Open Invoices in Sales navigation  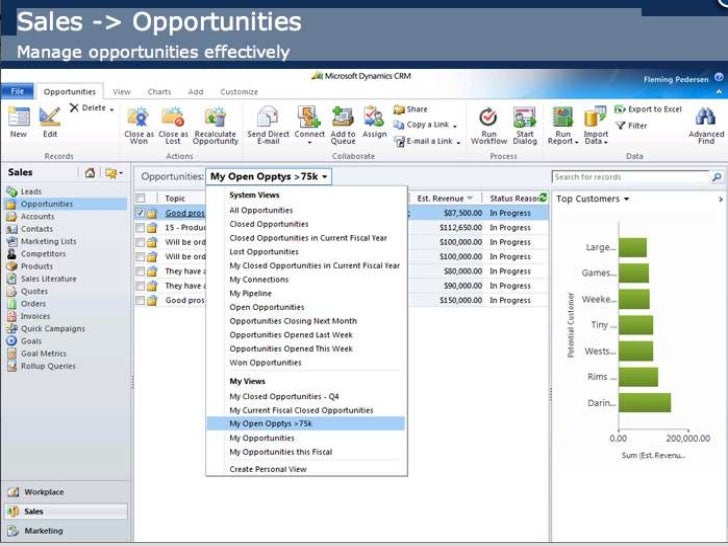coord(35,316)
